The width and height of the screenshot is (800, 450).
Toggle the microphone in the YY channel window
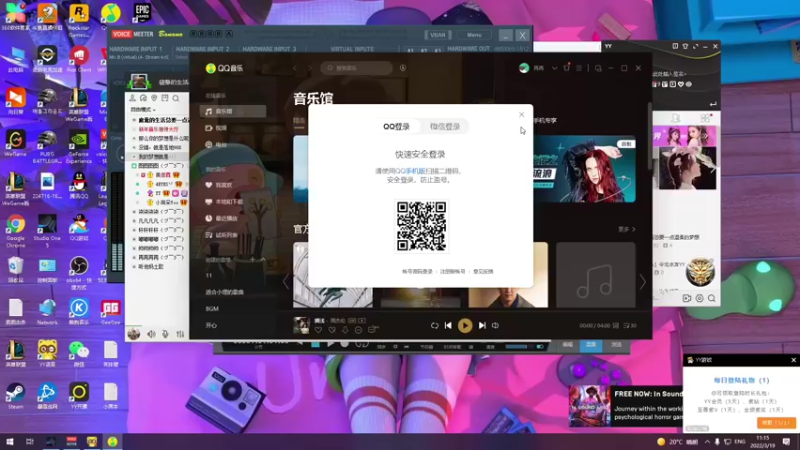tap(165, 334)
